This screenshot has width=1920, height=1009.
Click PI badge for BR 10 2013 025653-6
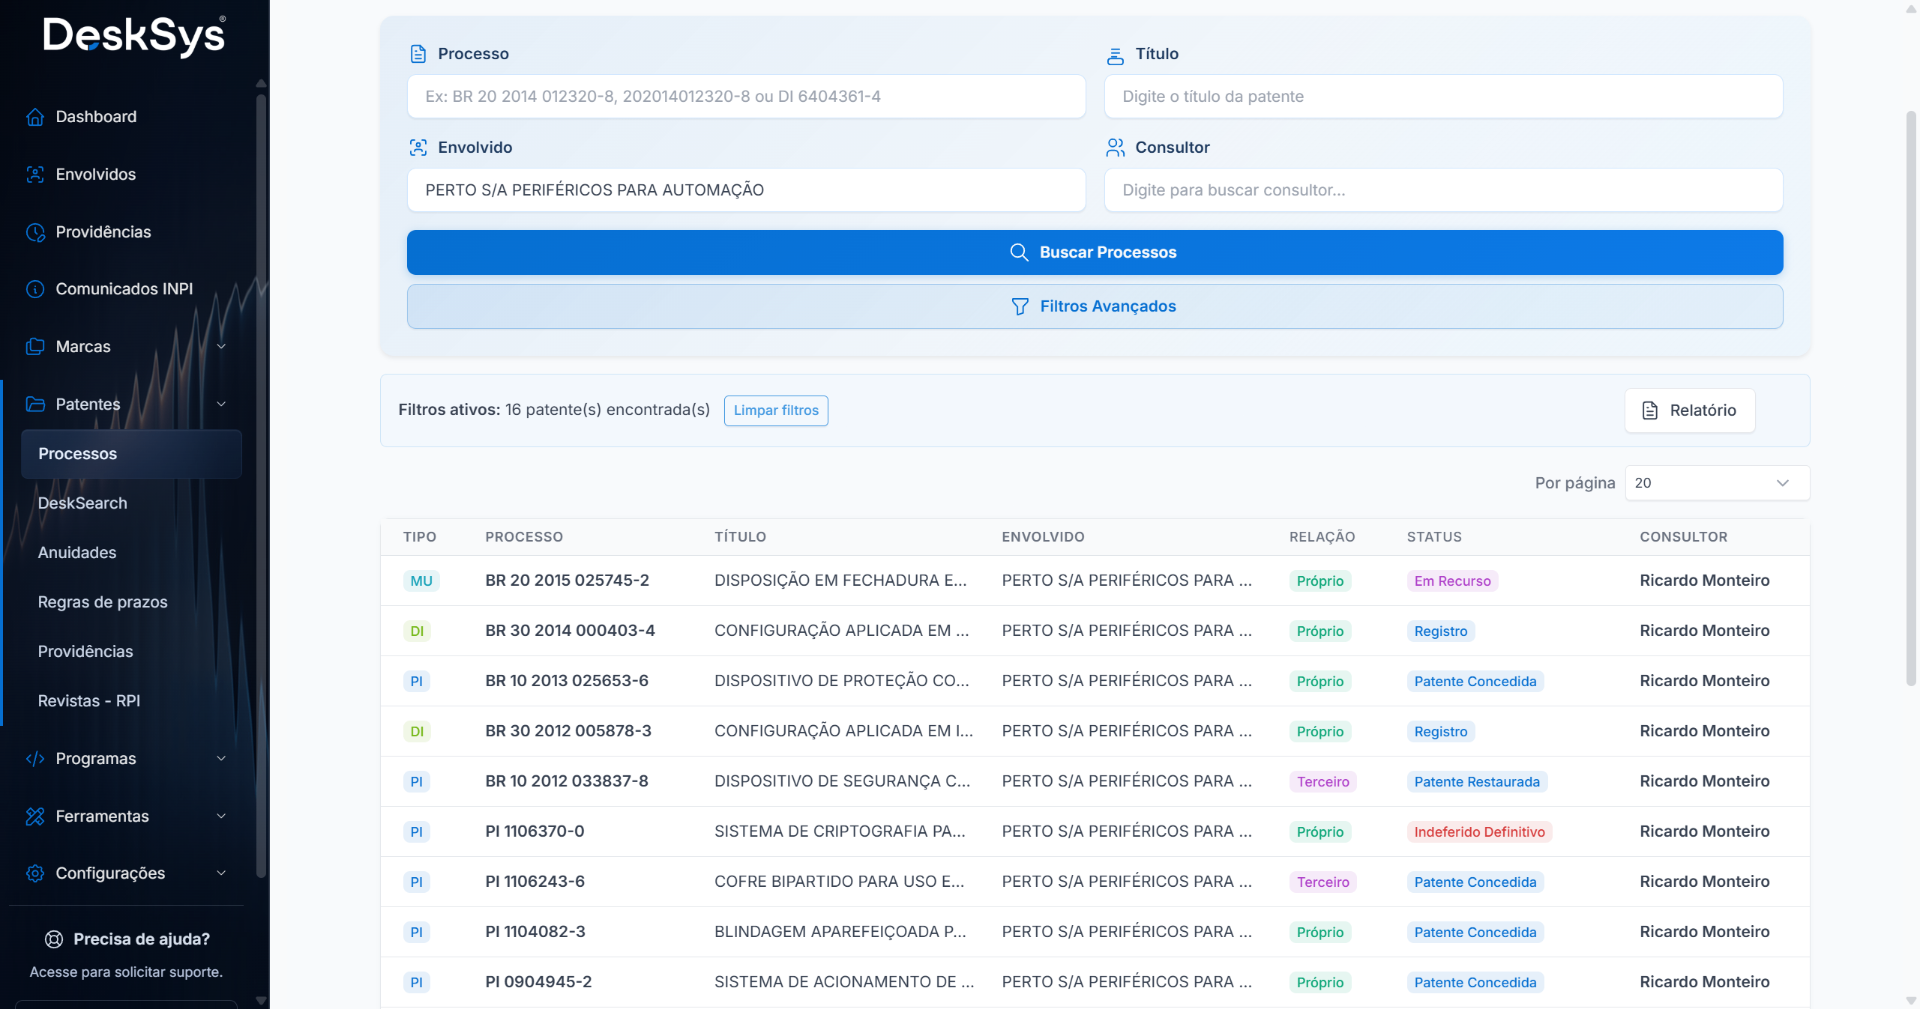417,681
